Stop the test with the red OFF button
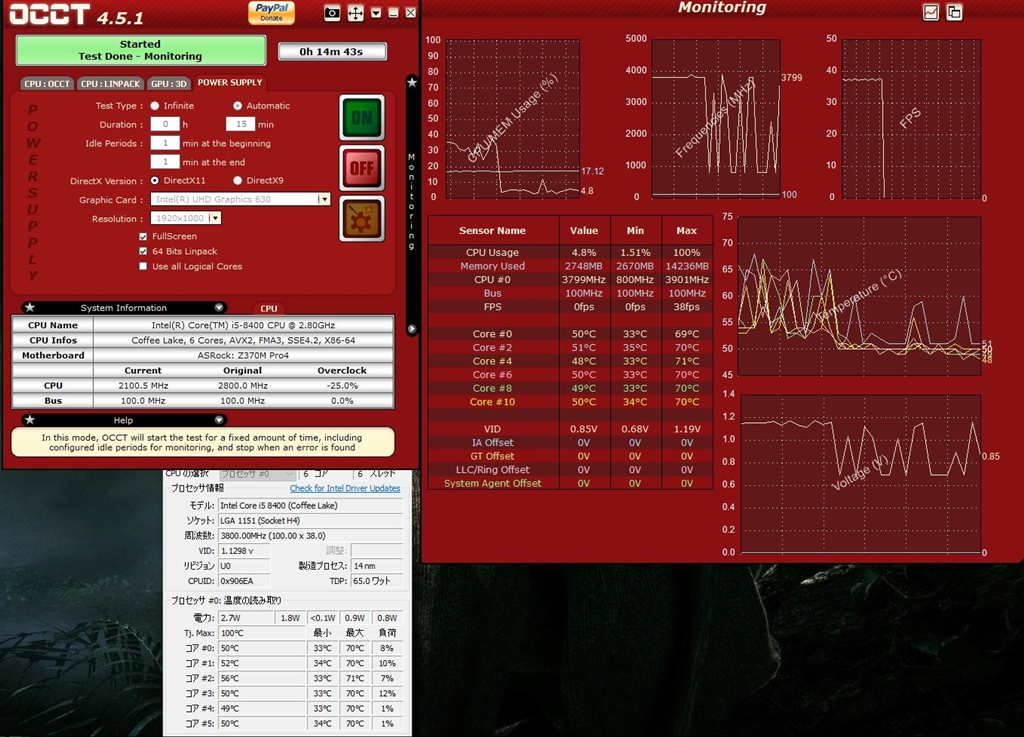The image size is (1024, 737). click(x=362, y=168)
